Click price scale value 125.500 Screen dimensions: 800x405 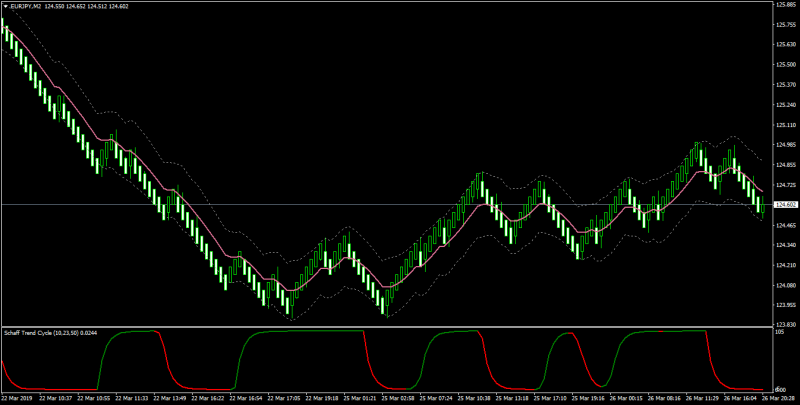(x=785, y=65)
